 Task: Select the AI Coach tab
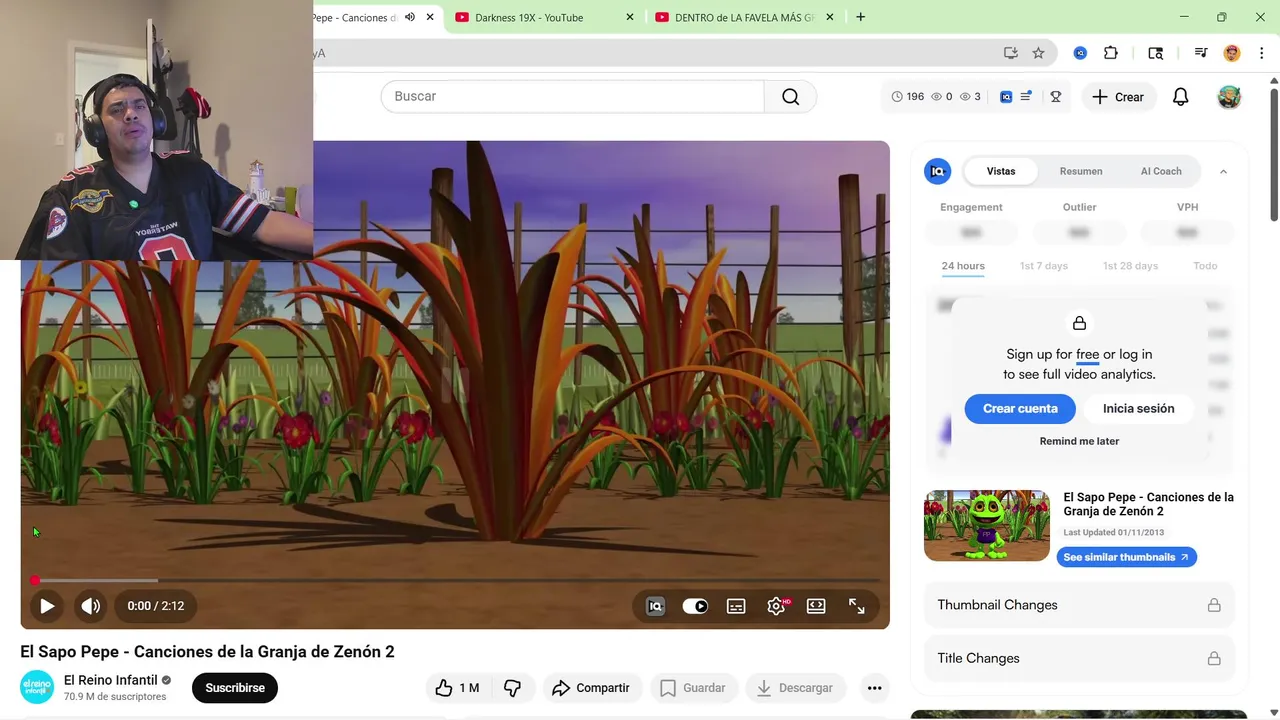[x=1161, y=171]
